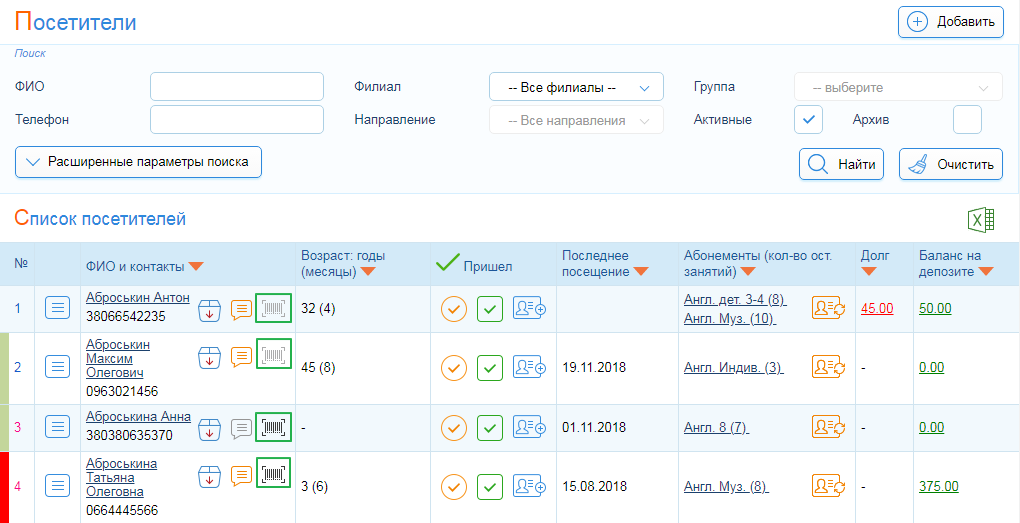
Task: Open comment bubble icon for Аброськина Анна
Action: (241, 427)
